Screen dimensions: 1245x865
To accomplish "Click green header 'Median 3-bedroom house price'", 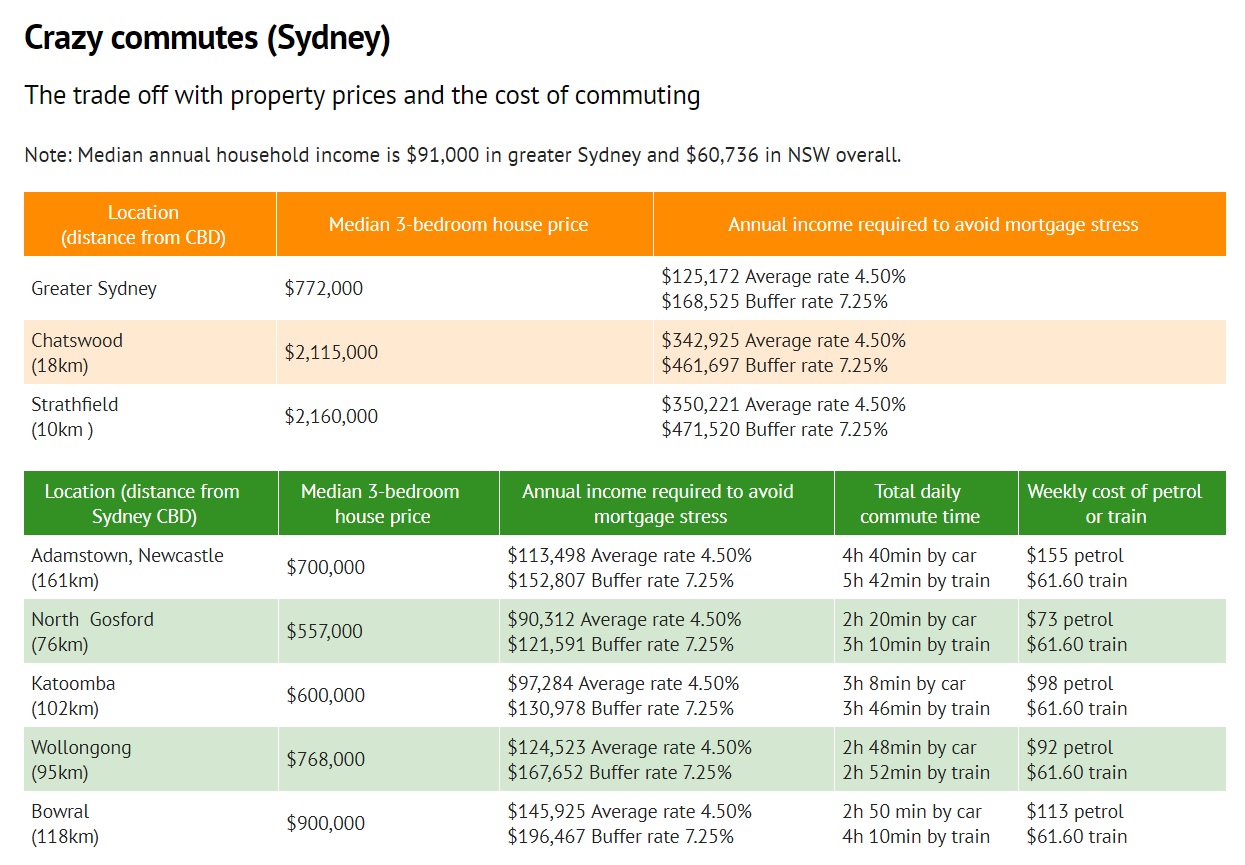I will [x=389, y=503].
